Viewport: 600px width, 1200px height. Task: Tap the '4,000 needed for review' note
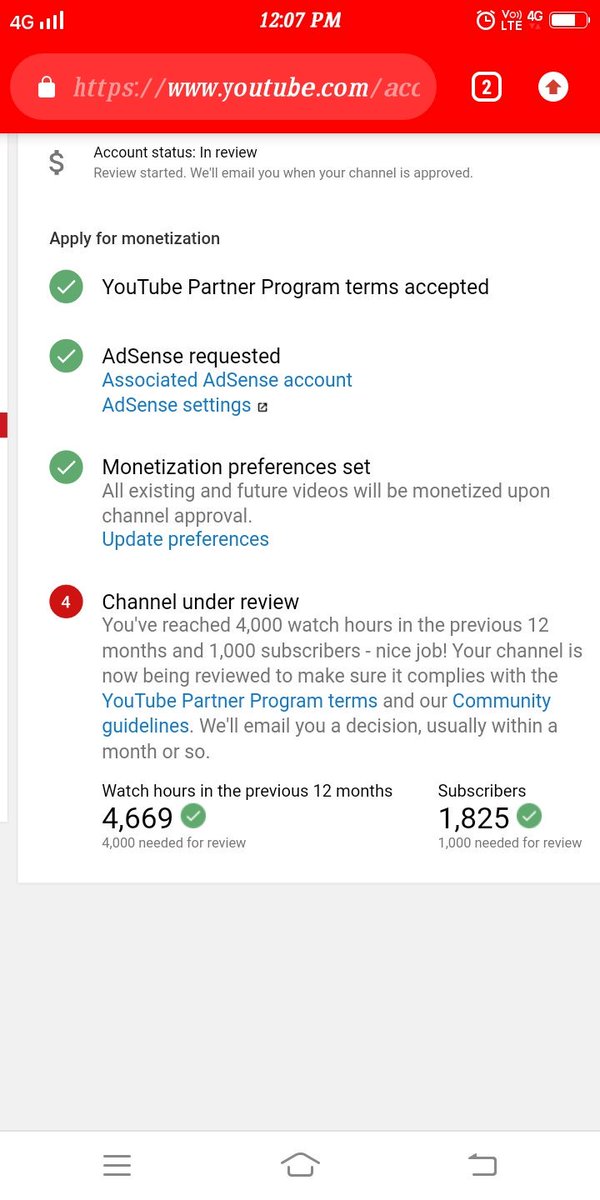pos(174,843)
